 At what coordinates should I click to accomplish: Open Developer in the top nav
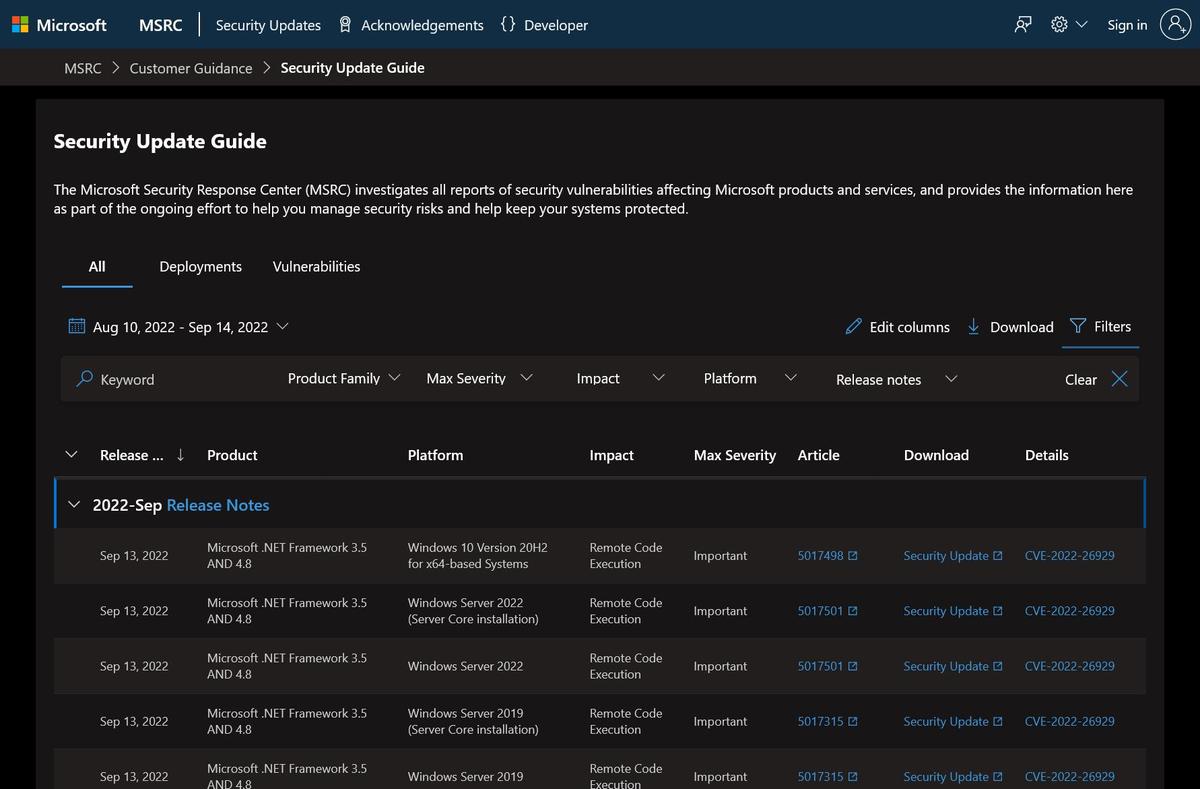(x=544, y=25)
